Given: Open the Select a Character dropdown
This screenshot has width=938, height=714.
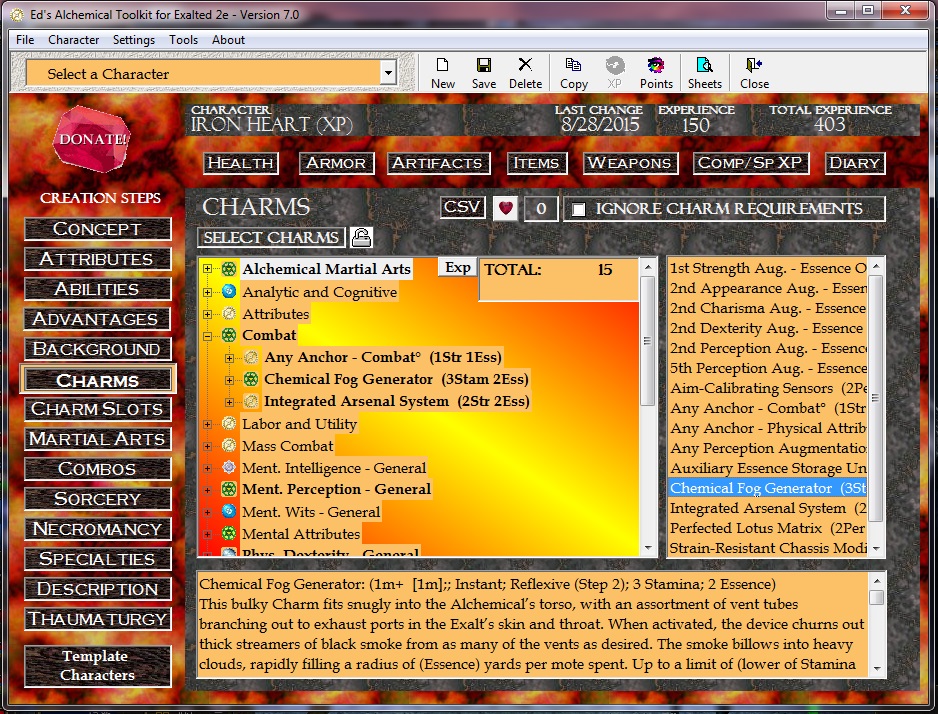Looking at the screenshot, I should pos(388,73).
